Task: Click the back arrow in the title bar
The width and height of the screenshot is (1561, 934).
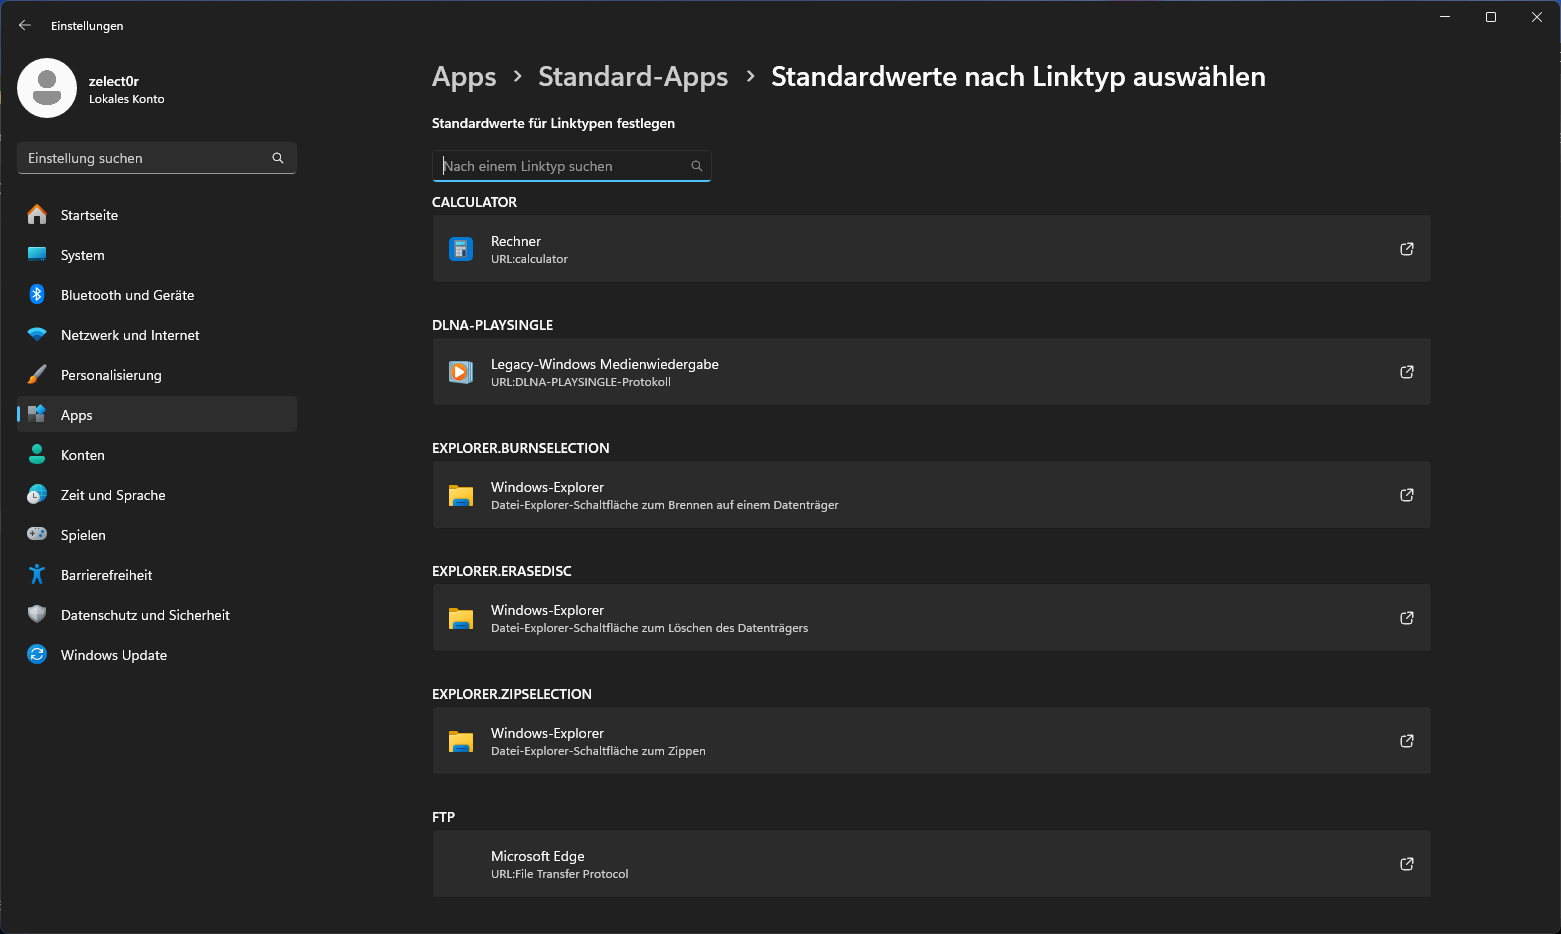Action: tap(25, 26)
